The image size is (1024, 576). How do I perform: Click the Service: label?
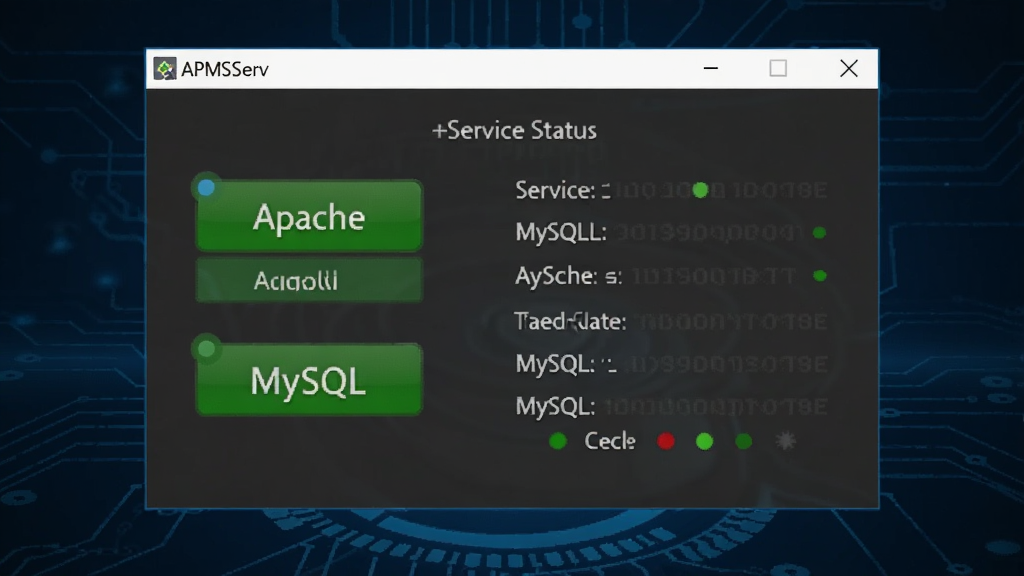555,190
